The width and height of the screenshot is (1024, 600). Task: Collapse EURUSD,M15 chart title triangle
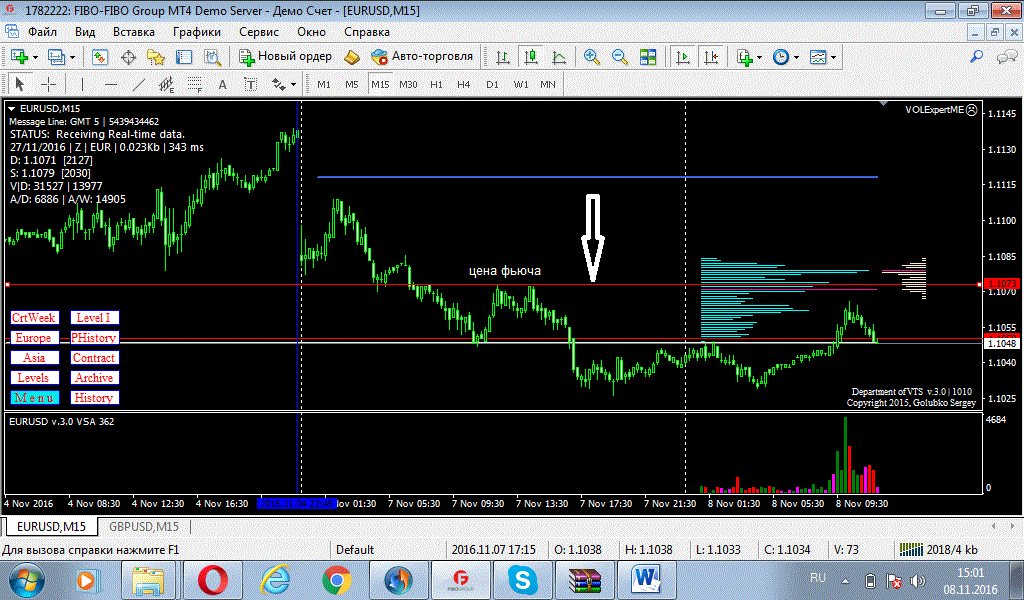click(12, 109)
